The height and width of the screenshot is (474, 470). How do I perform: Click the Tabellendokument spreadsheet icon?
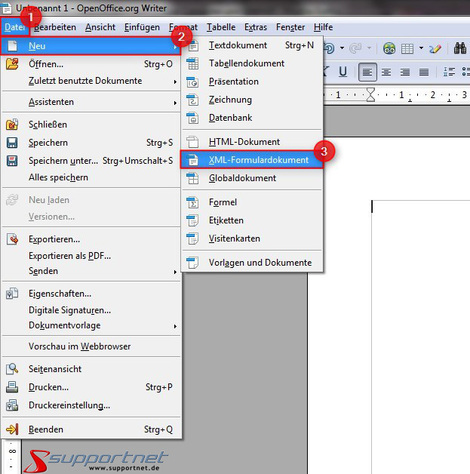193,63
